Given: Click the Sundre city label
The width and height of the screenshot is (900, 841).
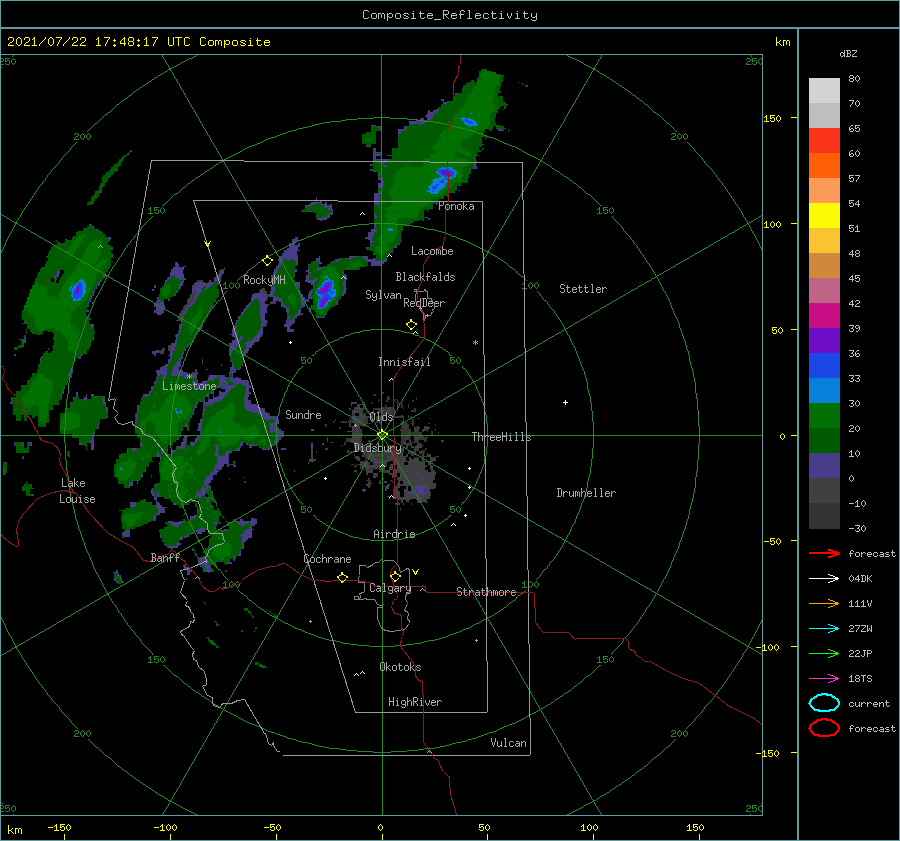Looking at the screenshot, I should pyautogui.click(x=303, y=414).
